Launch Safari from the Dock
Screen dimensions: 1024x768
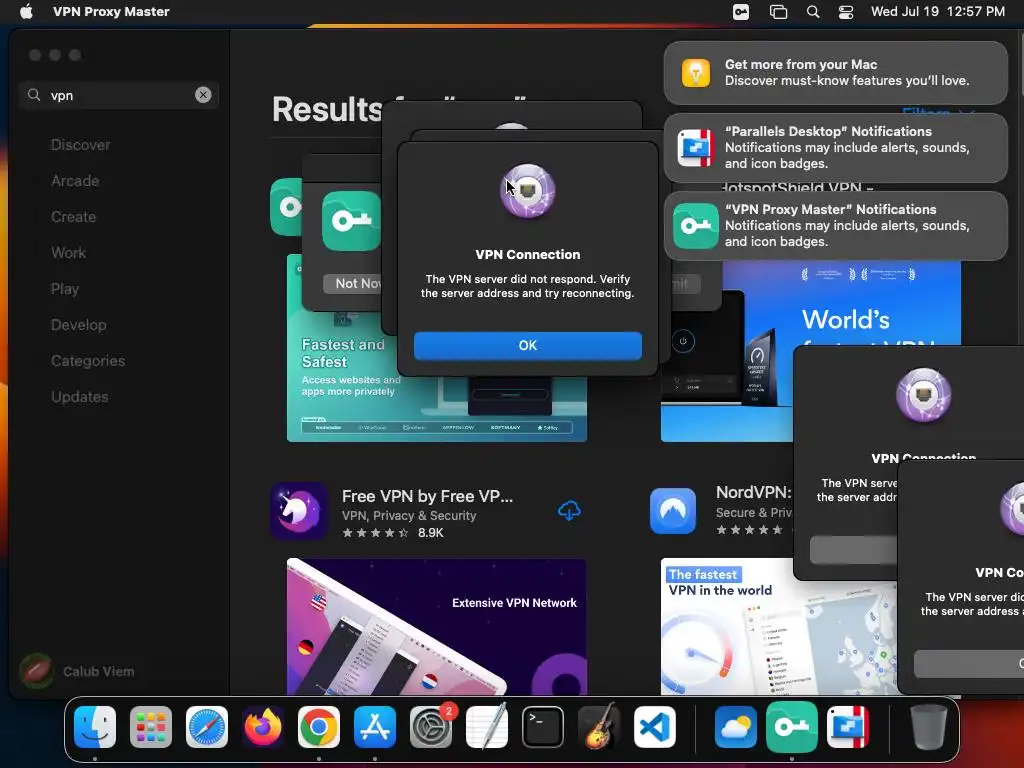[x=207, y=727]
